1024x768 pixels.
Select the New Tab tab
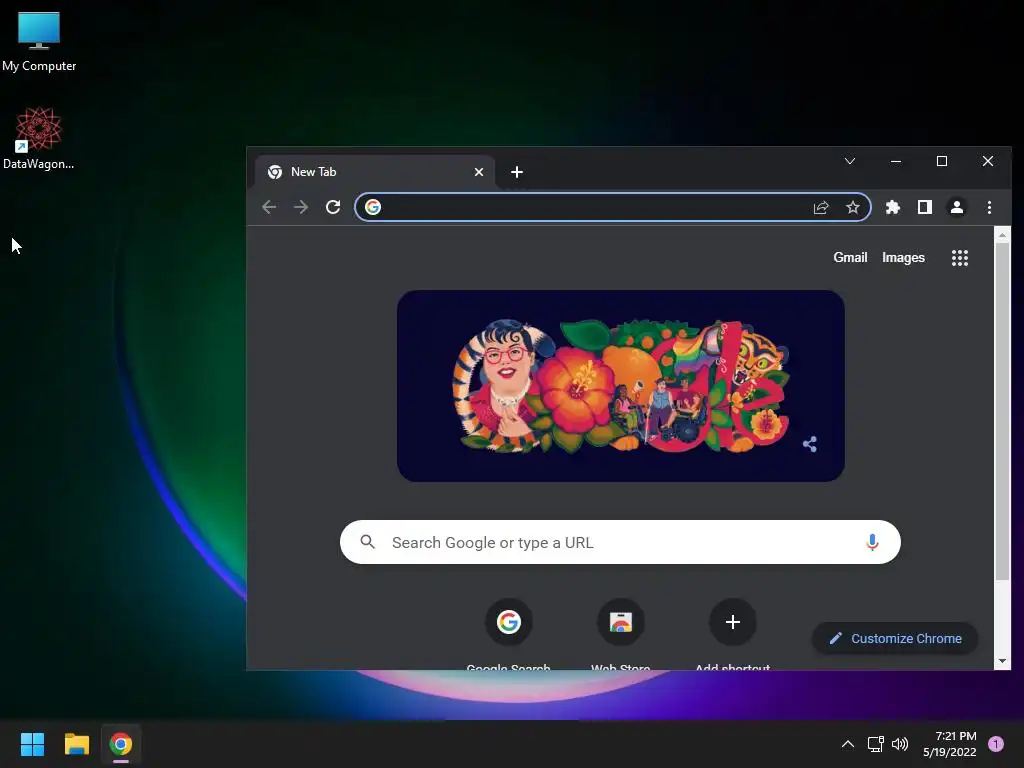[x=375, y=172]
